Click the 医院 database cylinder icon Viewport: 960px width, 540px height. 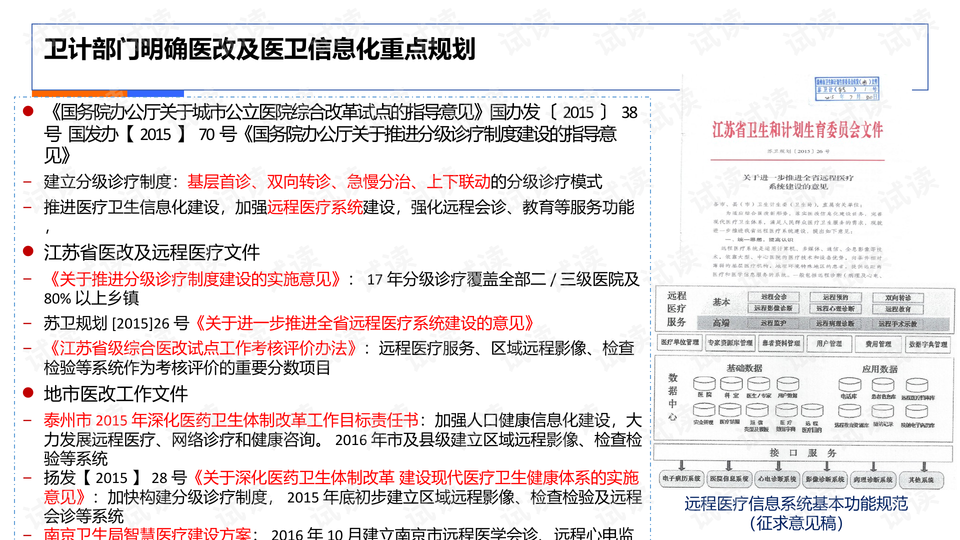click(x=704, y=383)
